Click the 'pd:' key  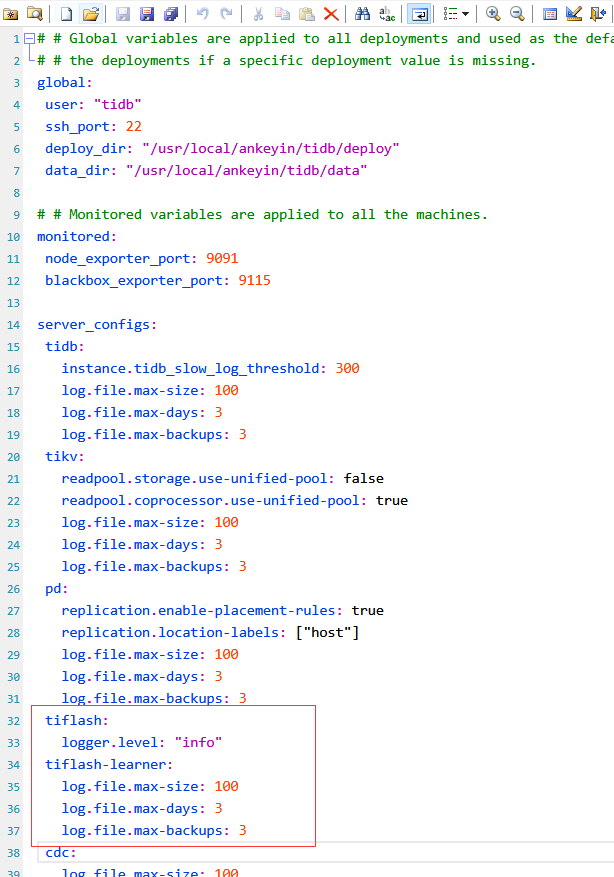coord(56,589)
